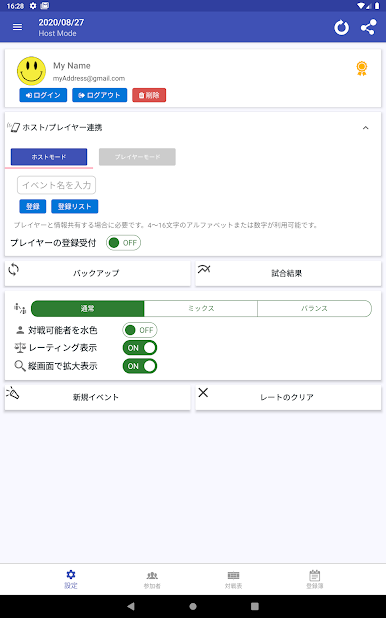This screenshot has height=618, width=386.
Task: Open the hamburger navigation menu
Action: pos(17,27)
